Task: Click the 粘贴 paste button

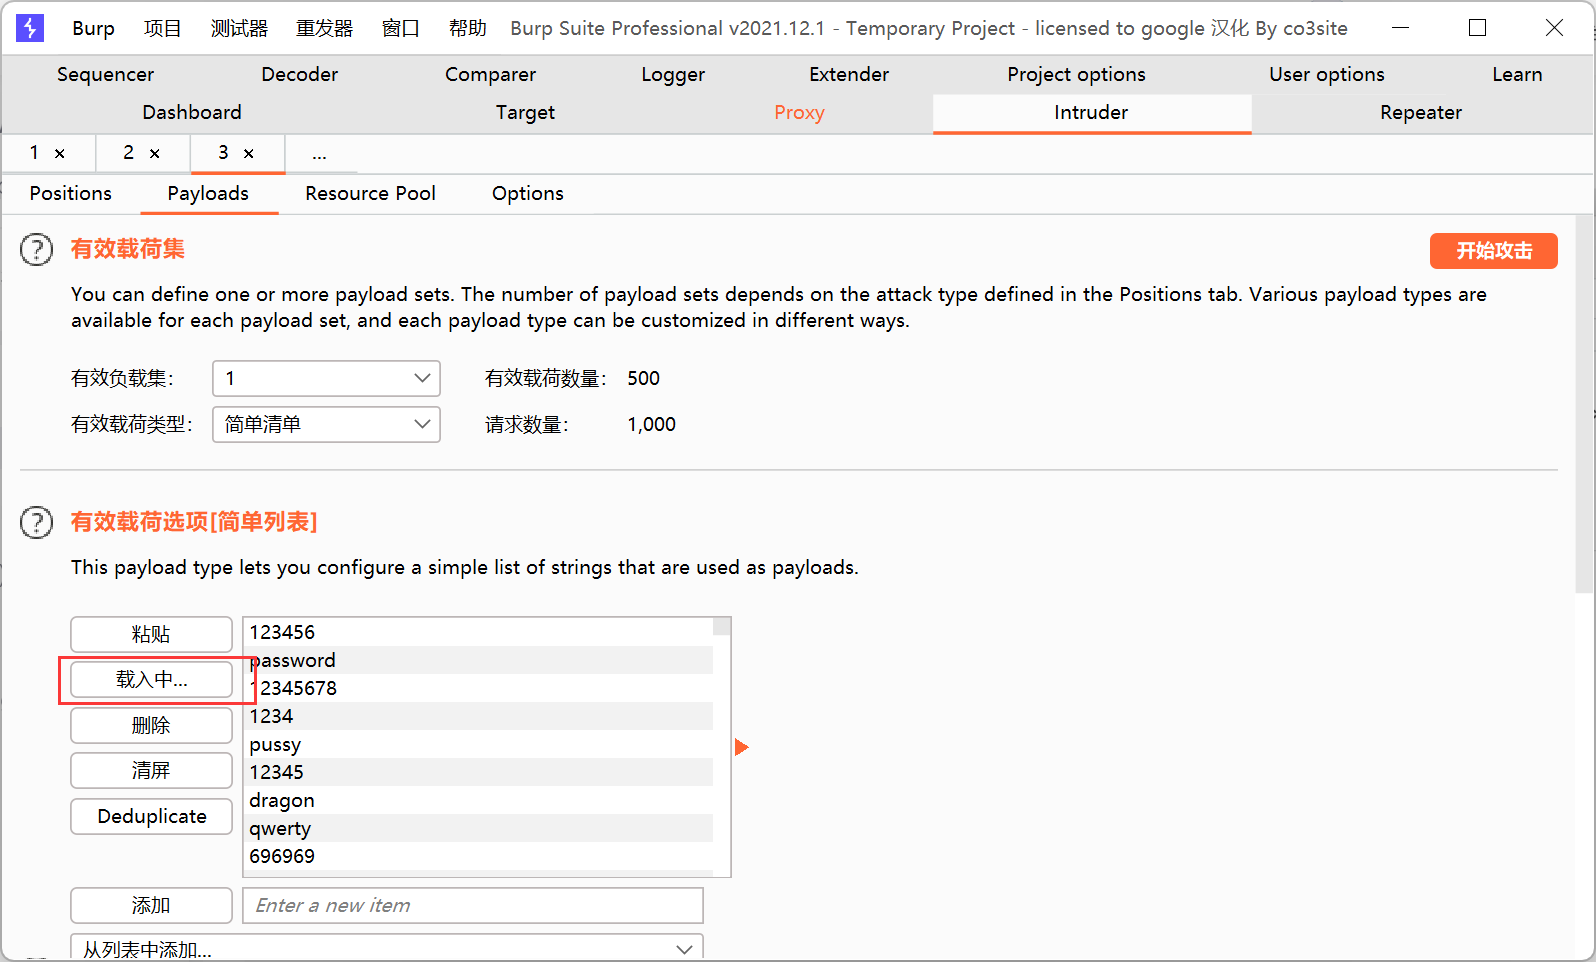Action: tap(151, 634)
